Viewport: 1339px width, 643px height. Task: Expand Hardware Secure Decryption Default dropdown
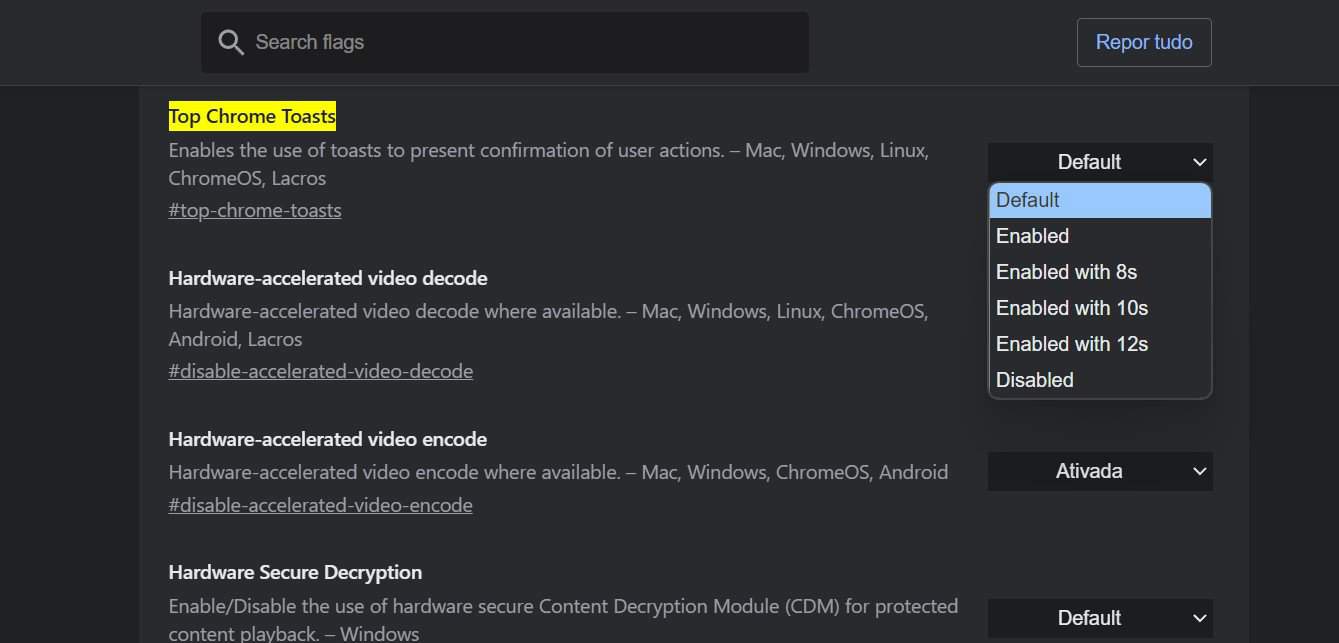(1099, 618)
